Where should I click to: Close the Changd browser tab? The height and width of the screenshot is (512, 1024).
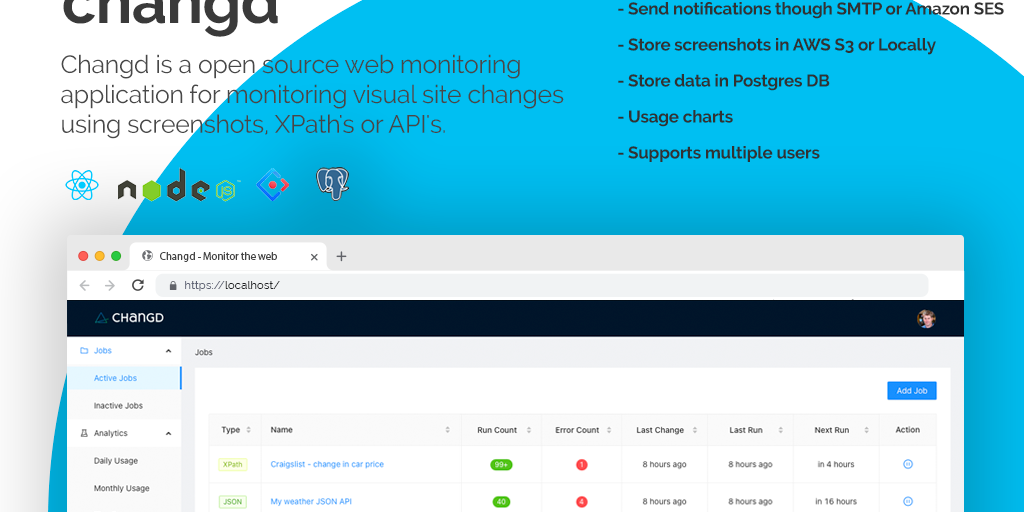pos(314,257)
